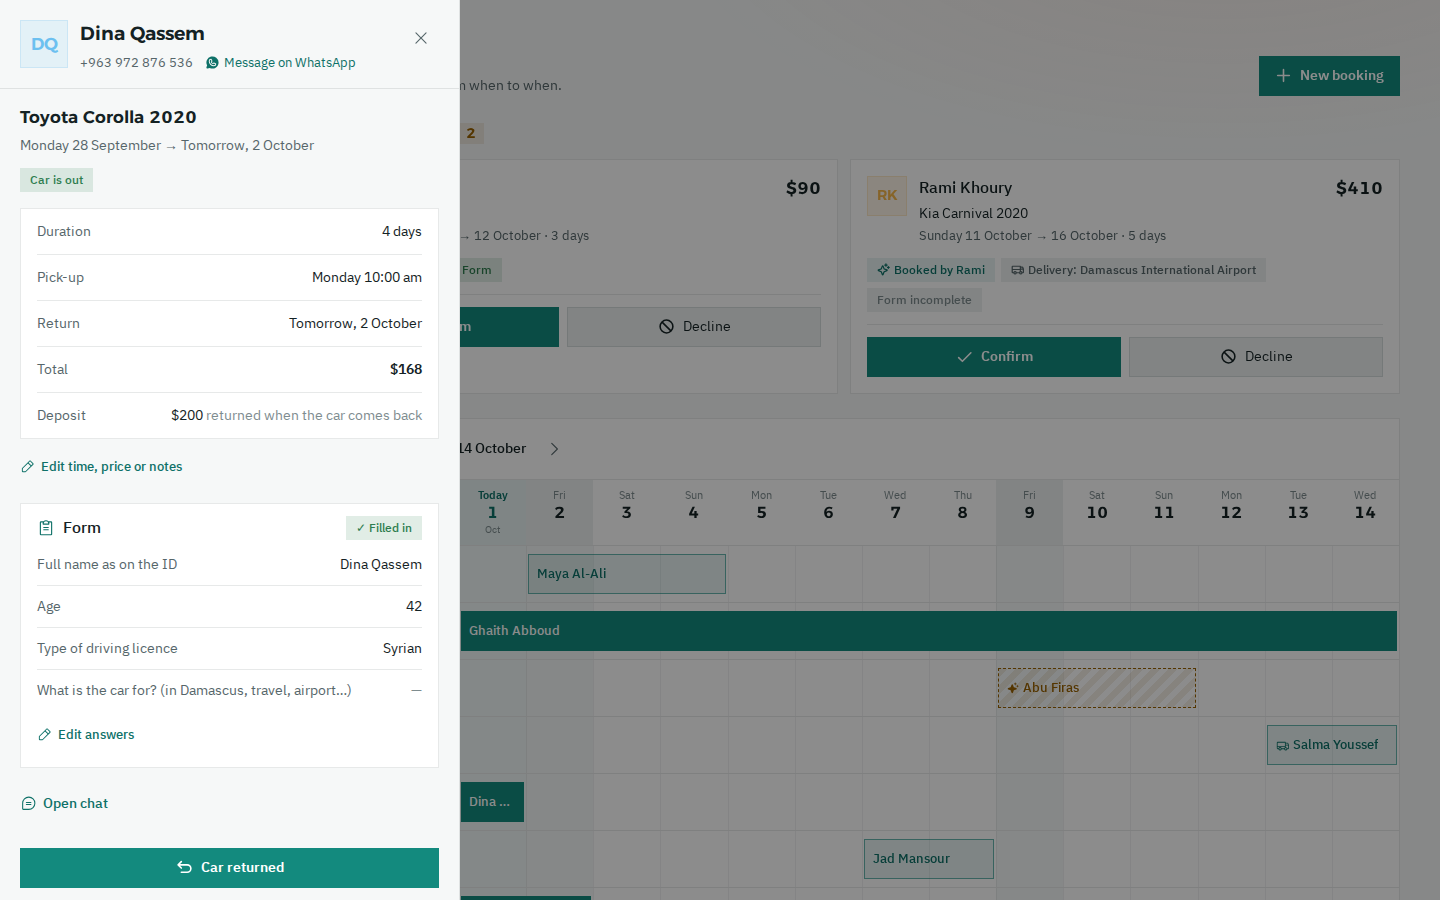Click the Total $168 value
The width and height of the screenshot is (1440, 900).
point(406,370)
